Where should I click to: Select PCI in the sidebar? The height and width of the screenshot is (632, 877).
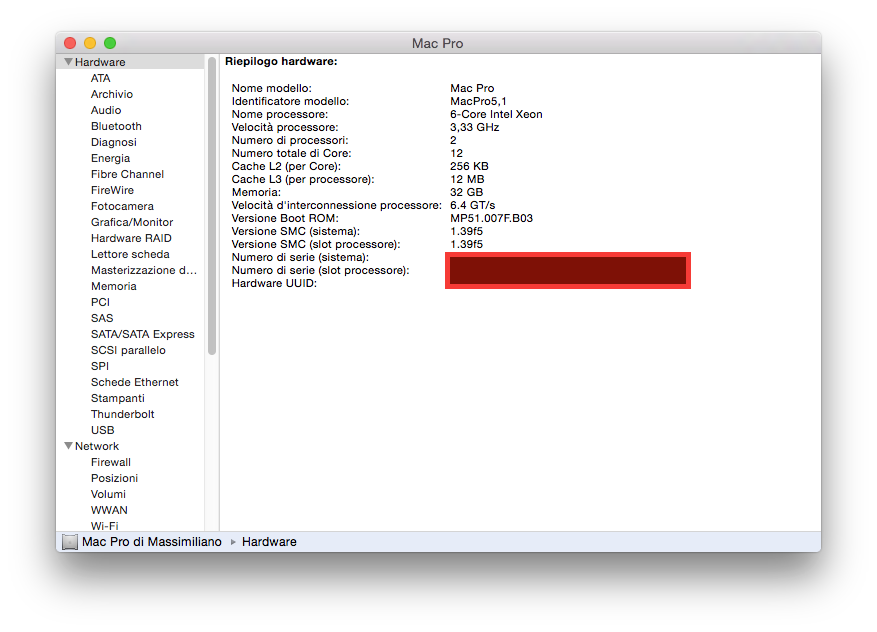[100, 302]
